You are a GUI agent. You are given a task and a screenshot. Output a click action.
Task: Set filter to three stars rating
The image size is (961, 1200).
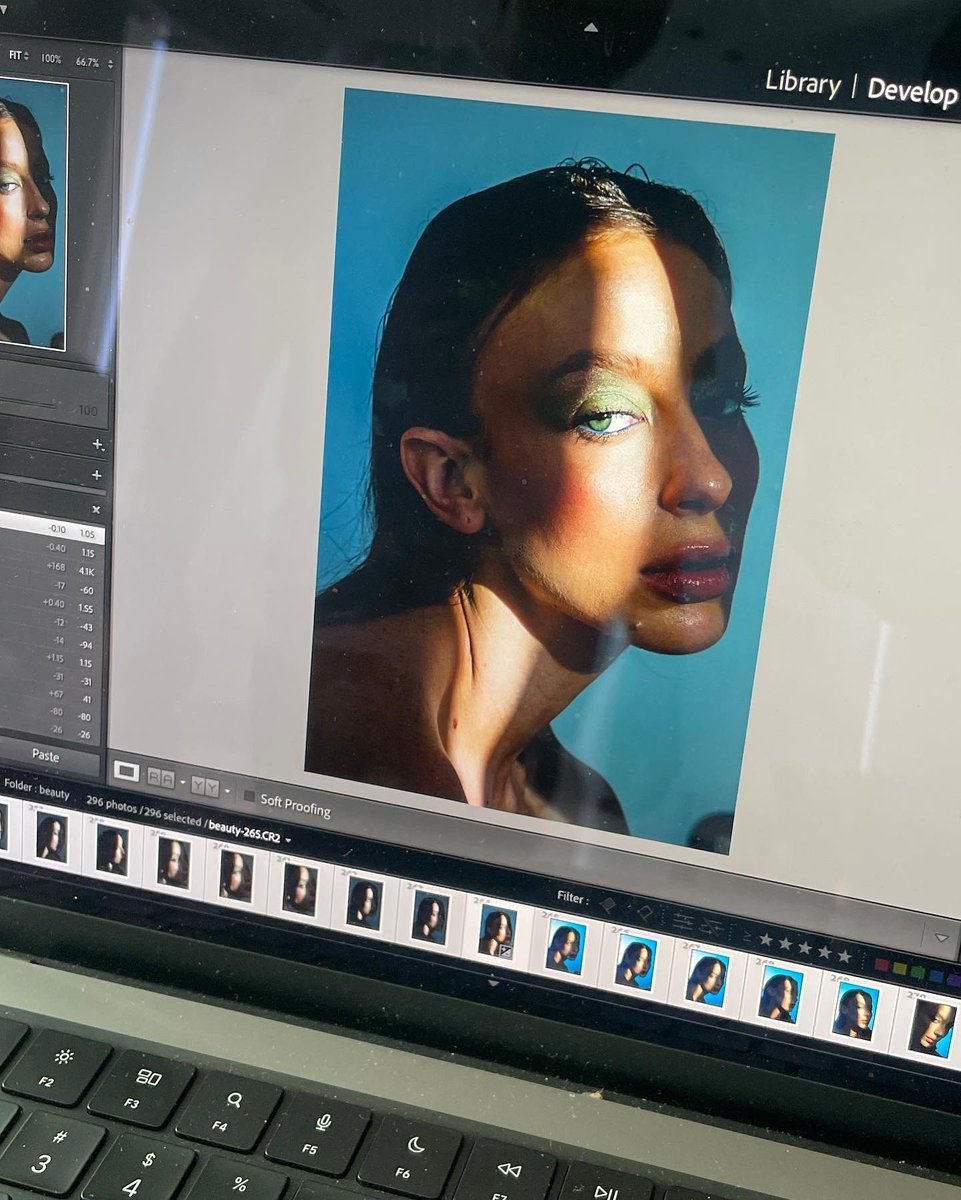click(x=805, y=948)
